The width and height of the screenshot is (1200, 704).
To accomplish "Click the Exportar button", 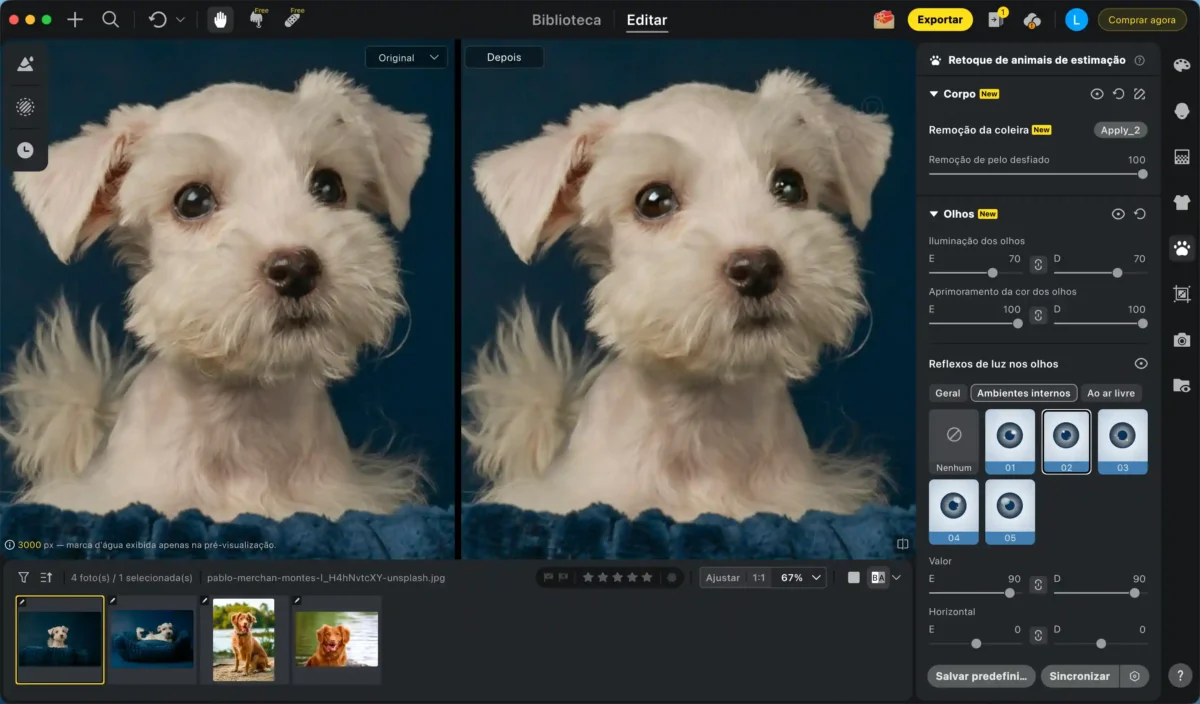I will pos(939,20).
